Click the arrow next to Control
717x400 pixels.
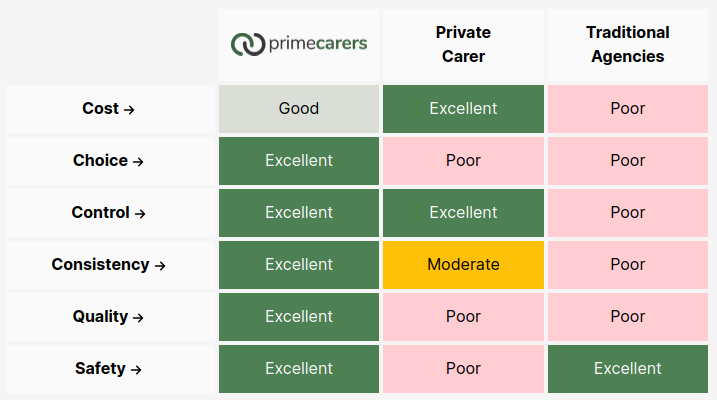(140, 214)
